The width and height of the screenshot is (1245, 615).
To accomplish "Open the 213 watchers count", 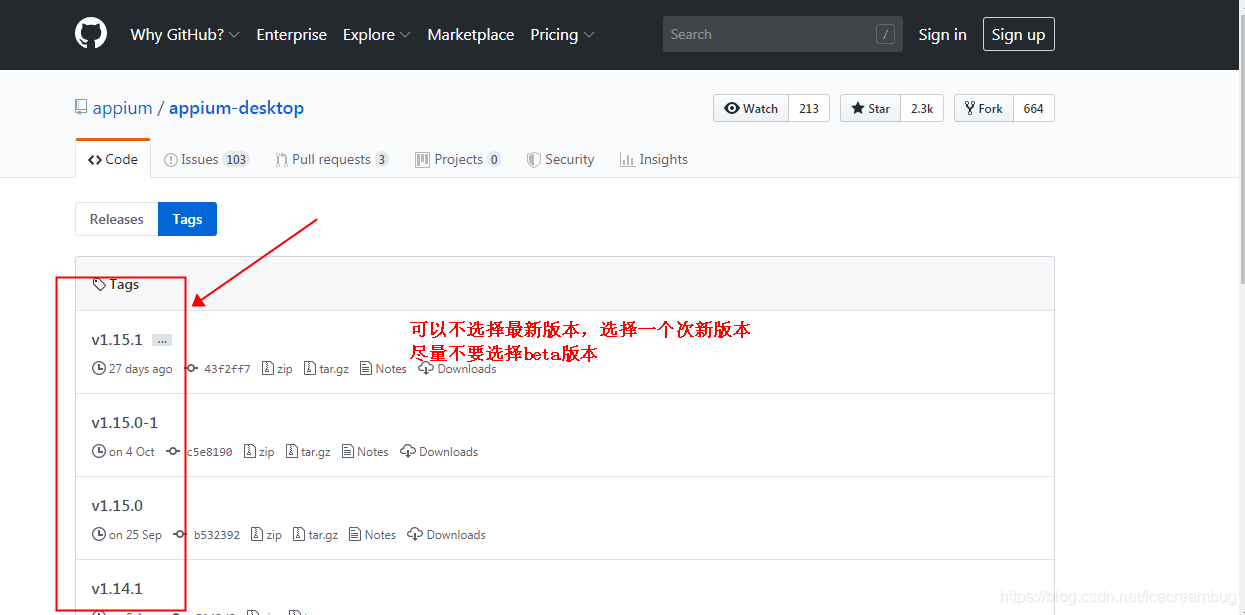I will 809,108.
